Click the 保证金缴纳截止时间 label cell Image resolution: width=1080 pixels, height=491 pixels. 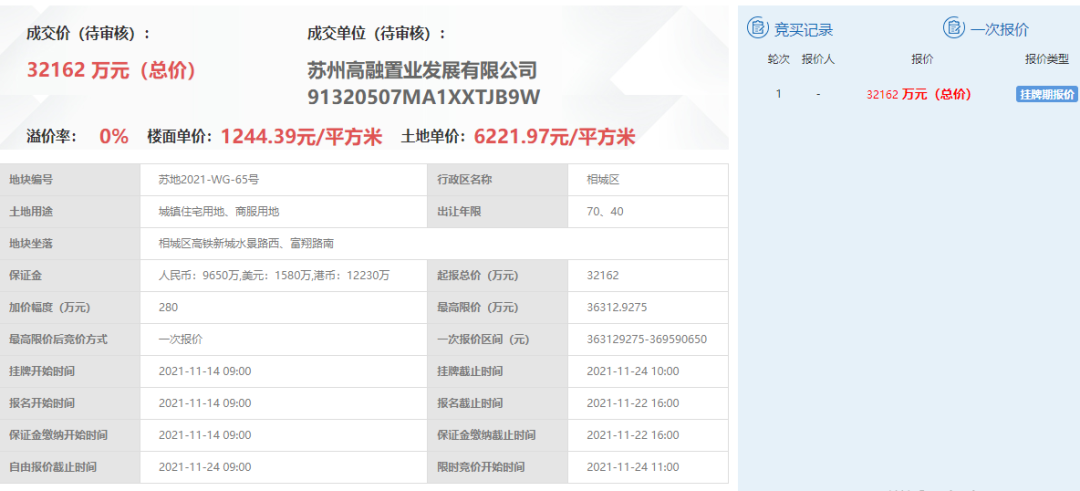[x=498, y=435]
